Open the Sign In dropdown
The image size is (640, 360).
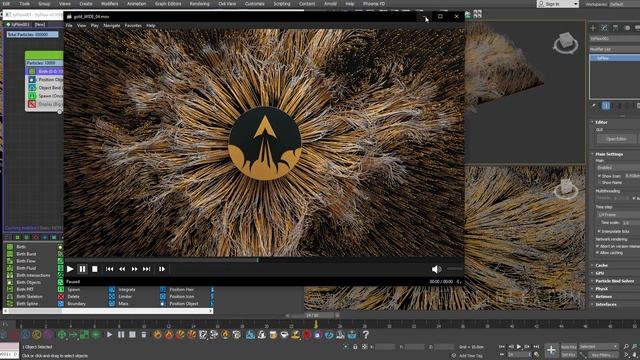coord(558,4)
